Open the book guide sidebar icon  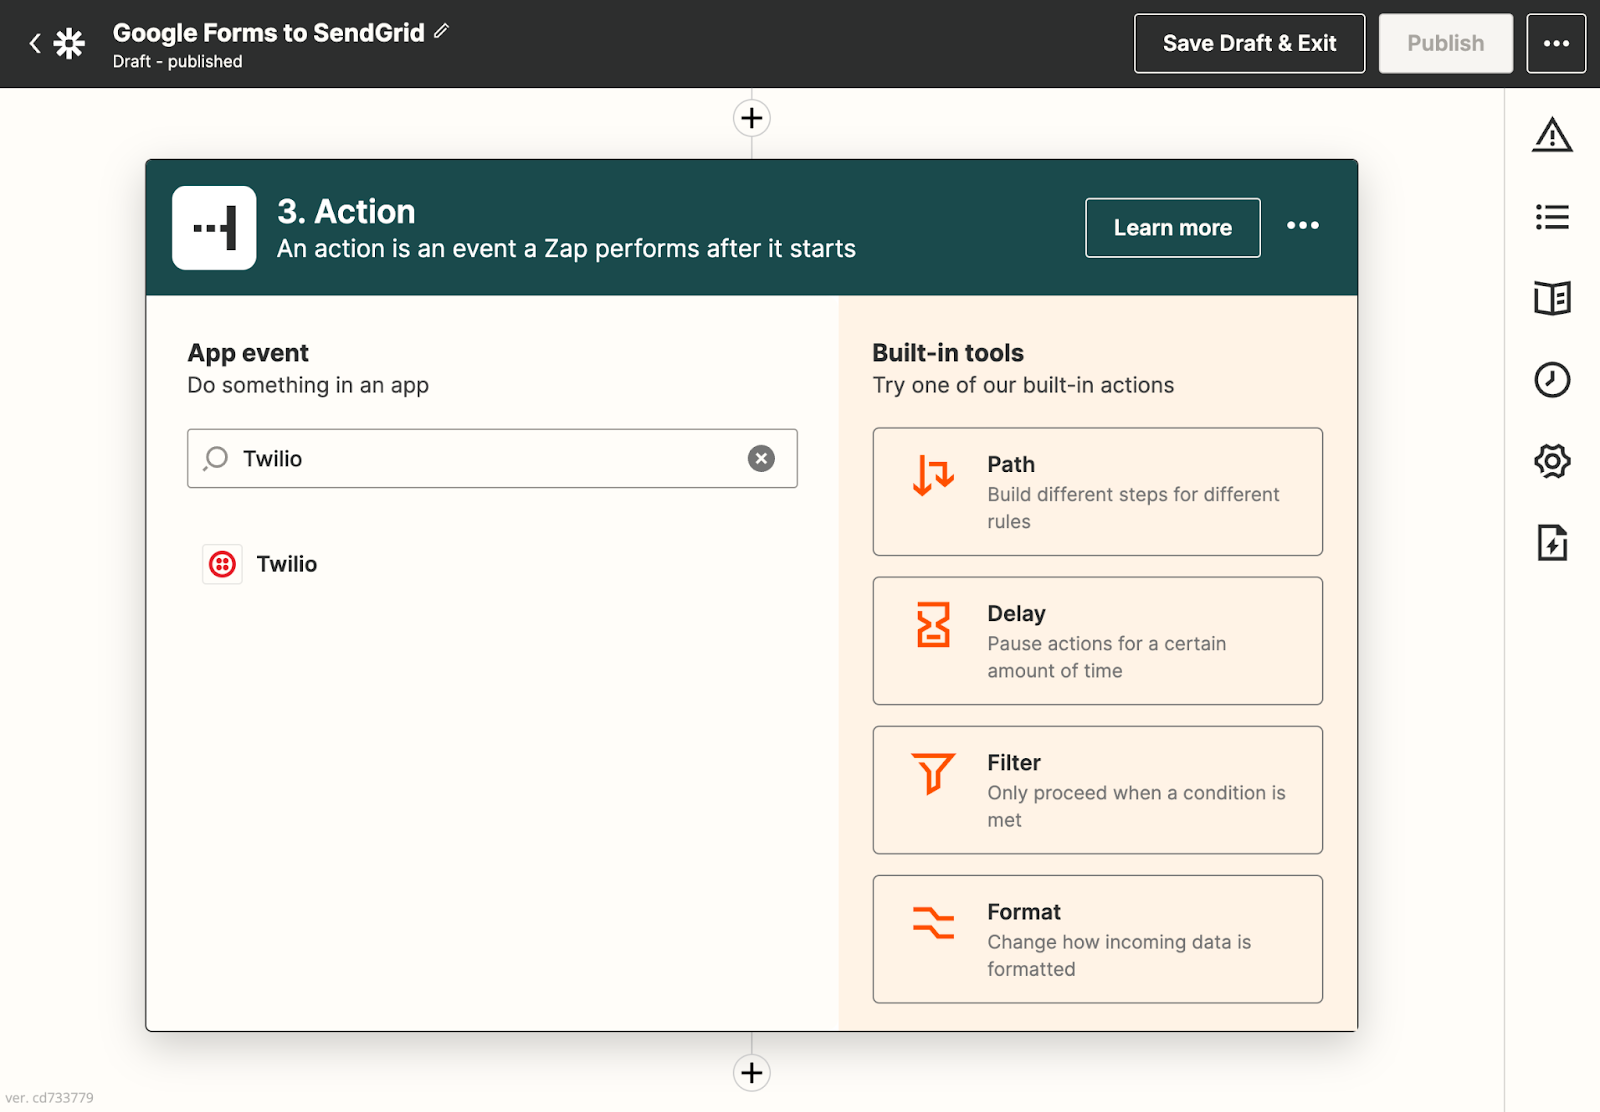pyautogui.click(x=1552, y=298)
